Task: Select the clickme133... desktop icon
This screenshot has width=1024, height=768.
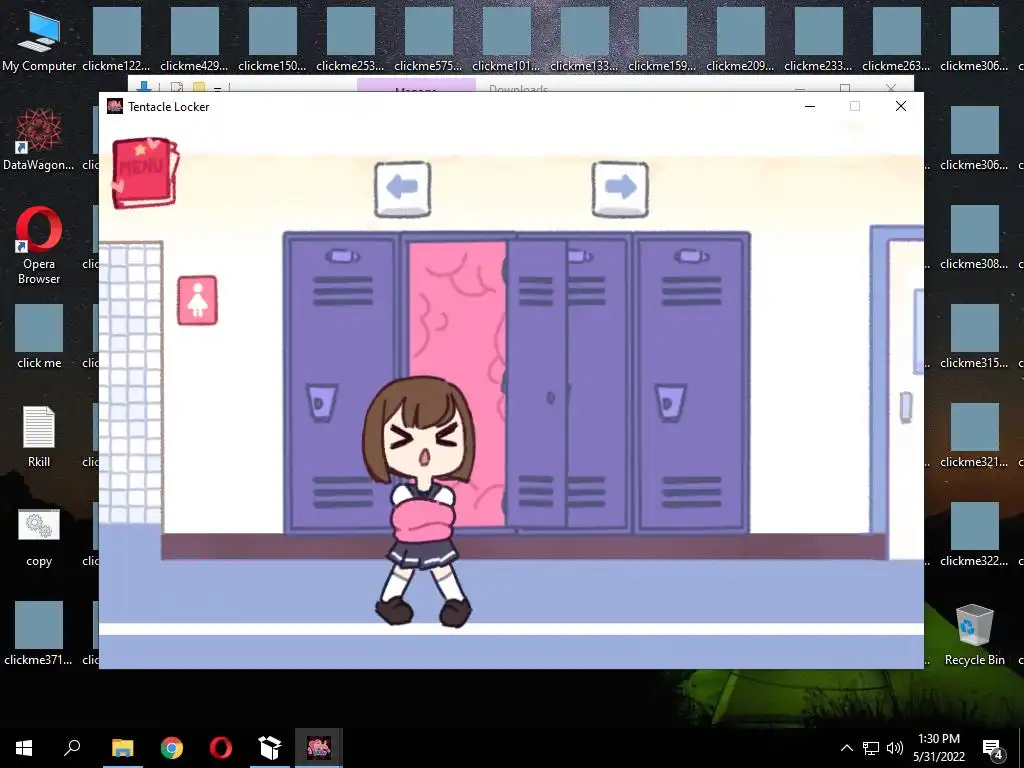Action: tap(584, 40)
